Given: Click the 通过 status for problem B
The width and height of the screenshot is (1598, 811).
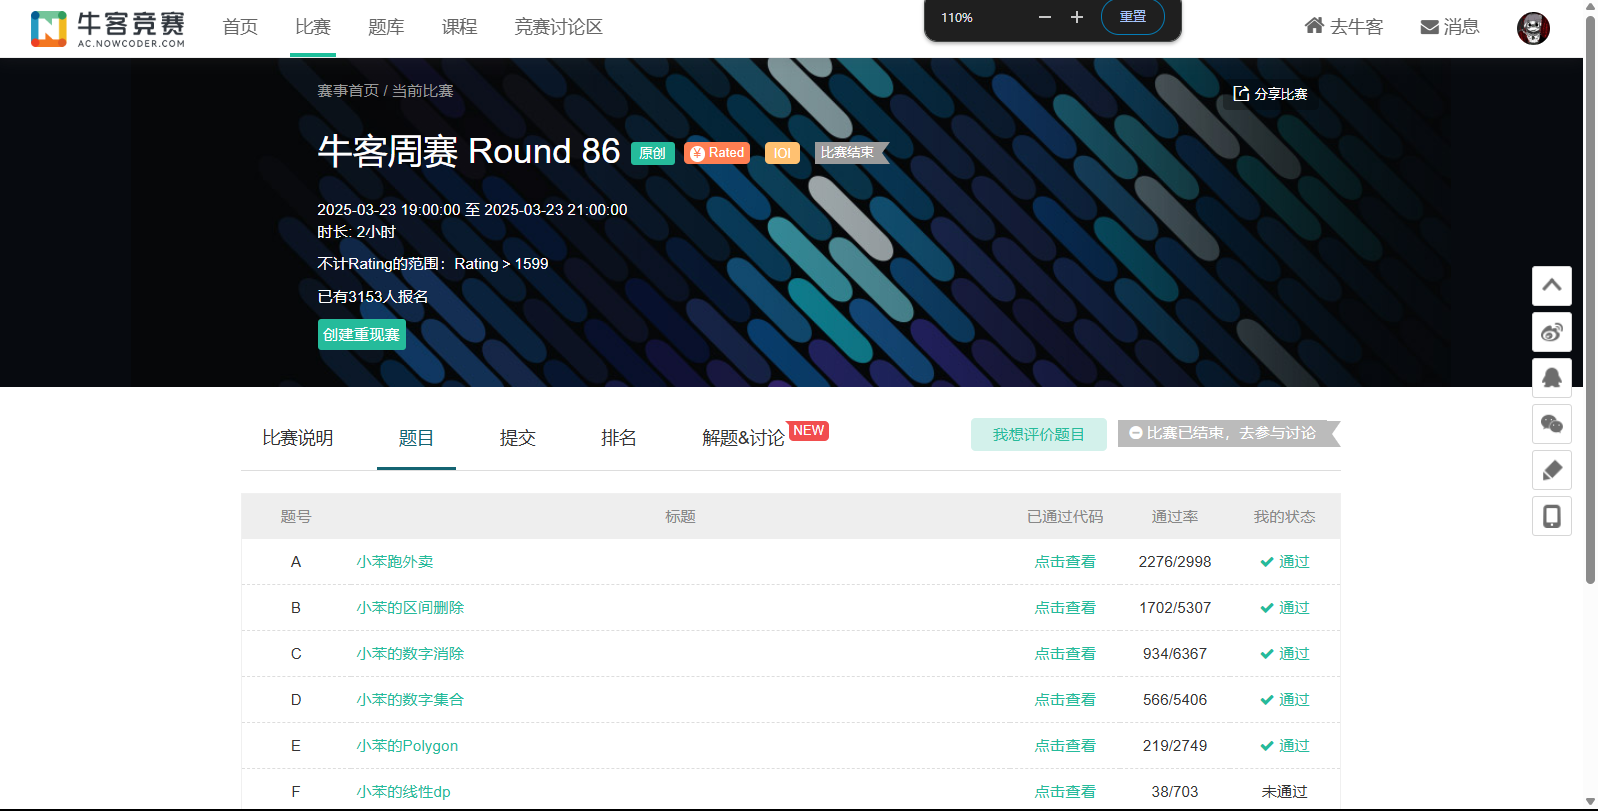Looking at the screenshot, I should 1285,608.
